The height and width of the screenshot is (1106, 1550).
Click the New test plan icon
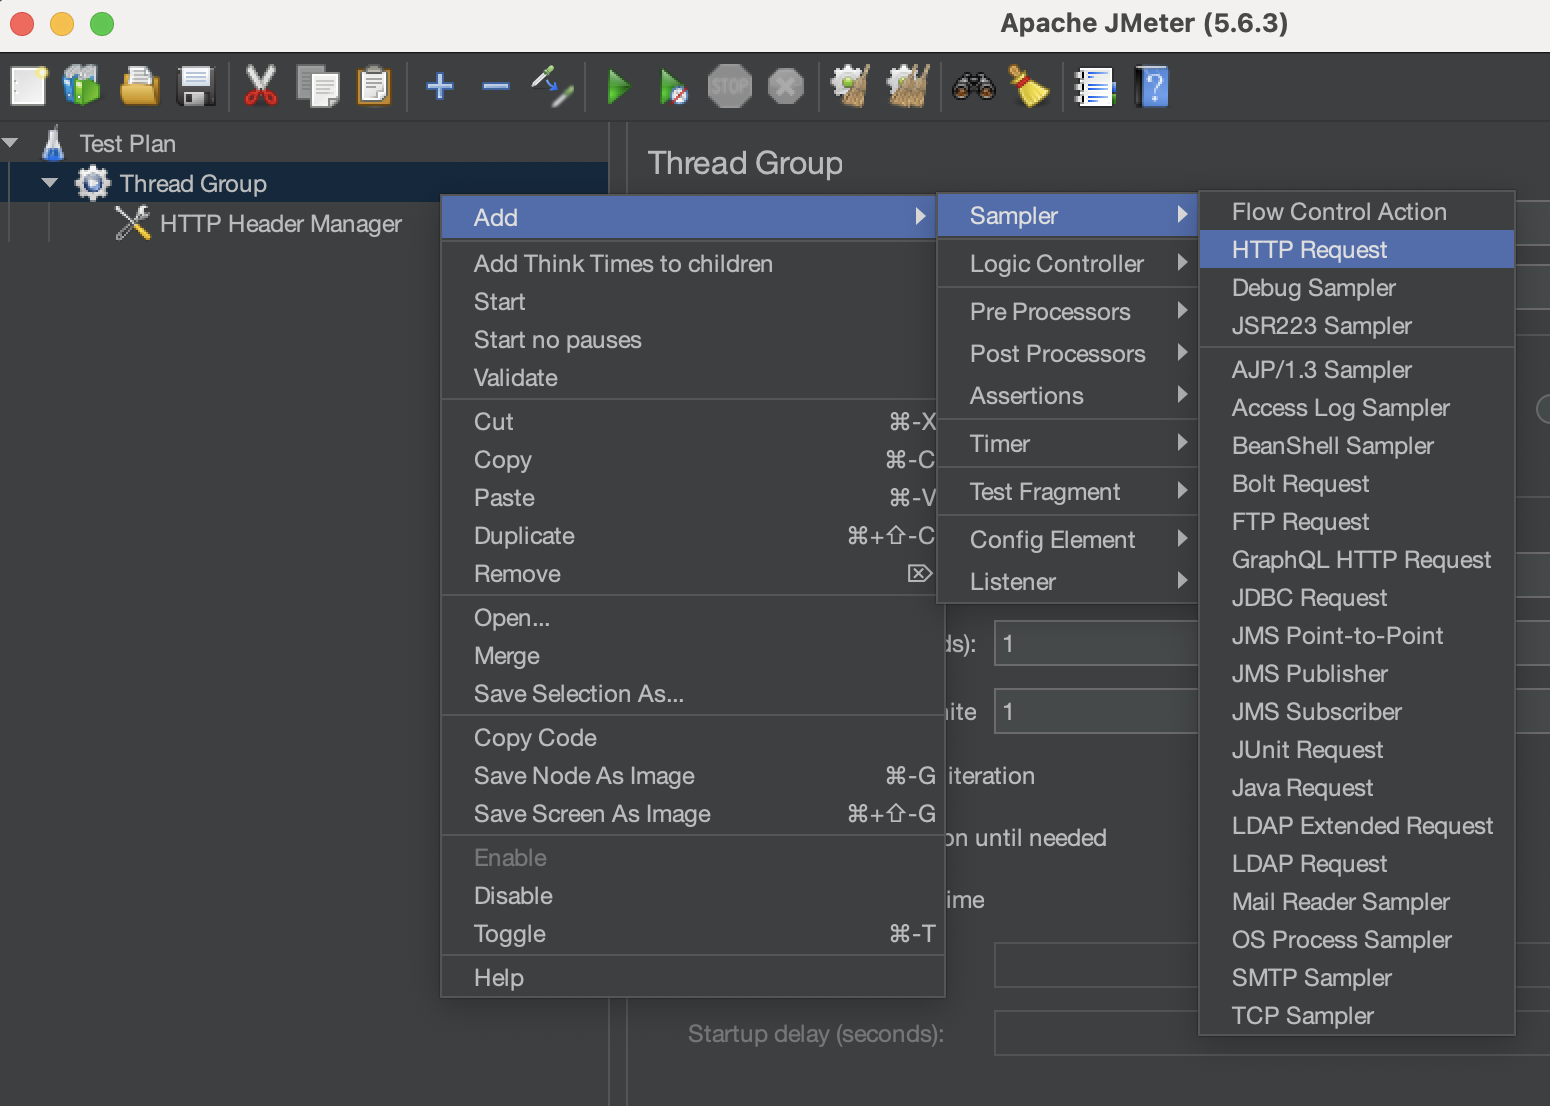click(29, 86)
